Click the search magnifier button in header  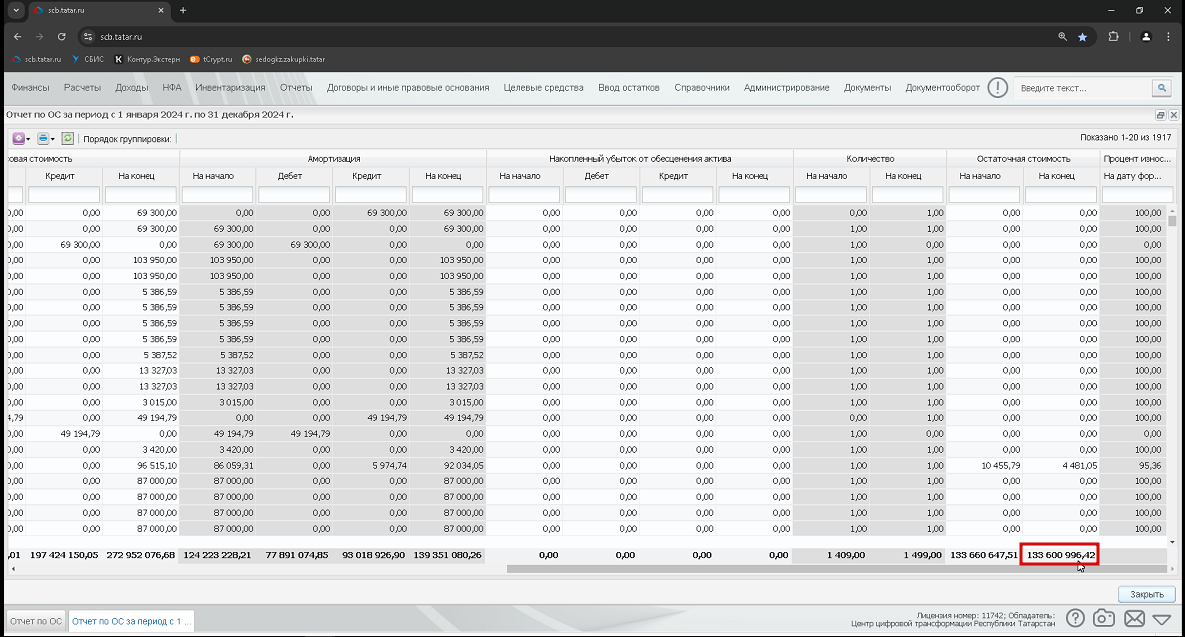pyautogui.click(x=1162, y=88)
